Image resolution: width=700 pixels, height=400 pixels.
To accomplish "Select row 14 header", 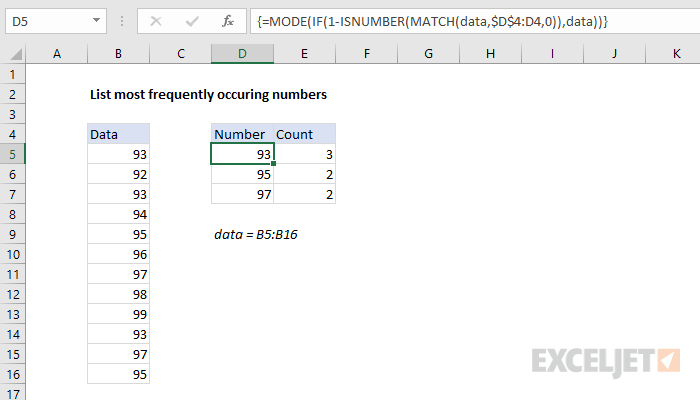I will point(12,334).
